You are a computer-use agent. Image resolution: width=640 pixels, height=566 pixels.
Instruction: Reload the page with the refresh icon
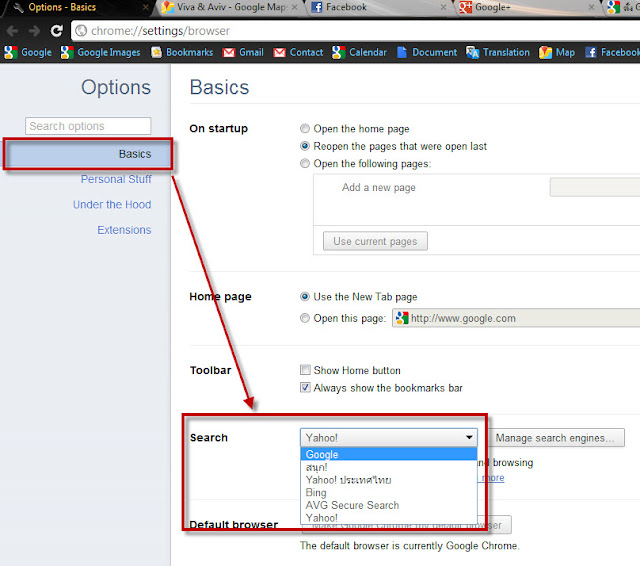tap(56, 31)
